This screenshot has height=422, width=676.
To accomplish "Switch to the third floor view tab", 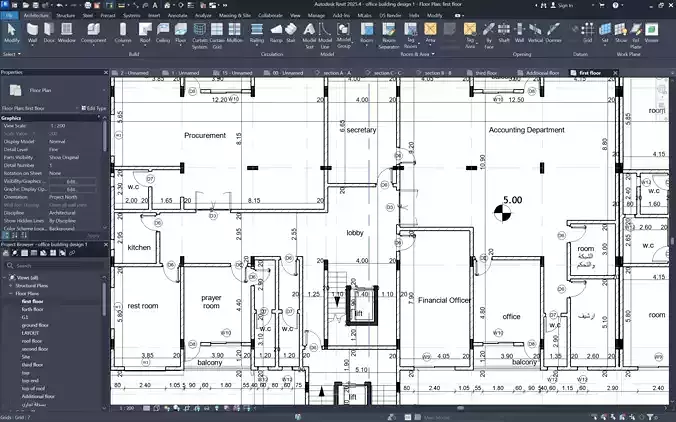I will [x=486, y=73].
